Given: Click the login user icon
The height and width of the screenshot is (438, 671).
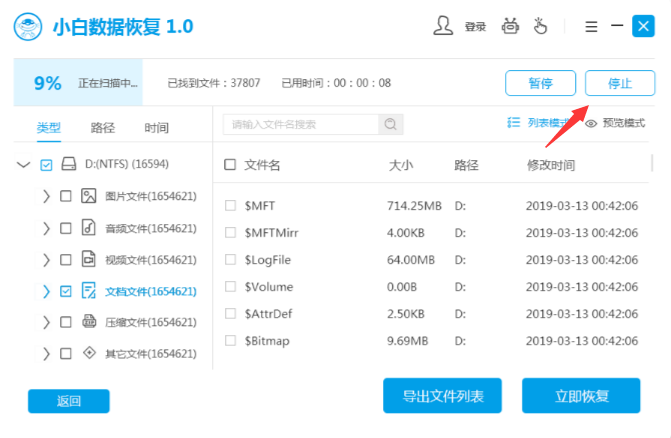Looking at the screenshot, I should tap(445, 27).
